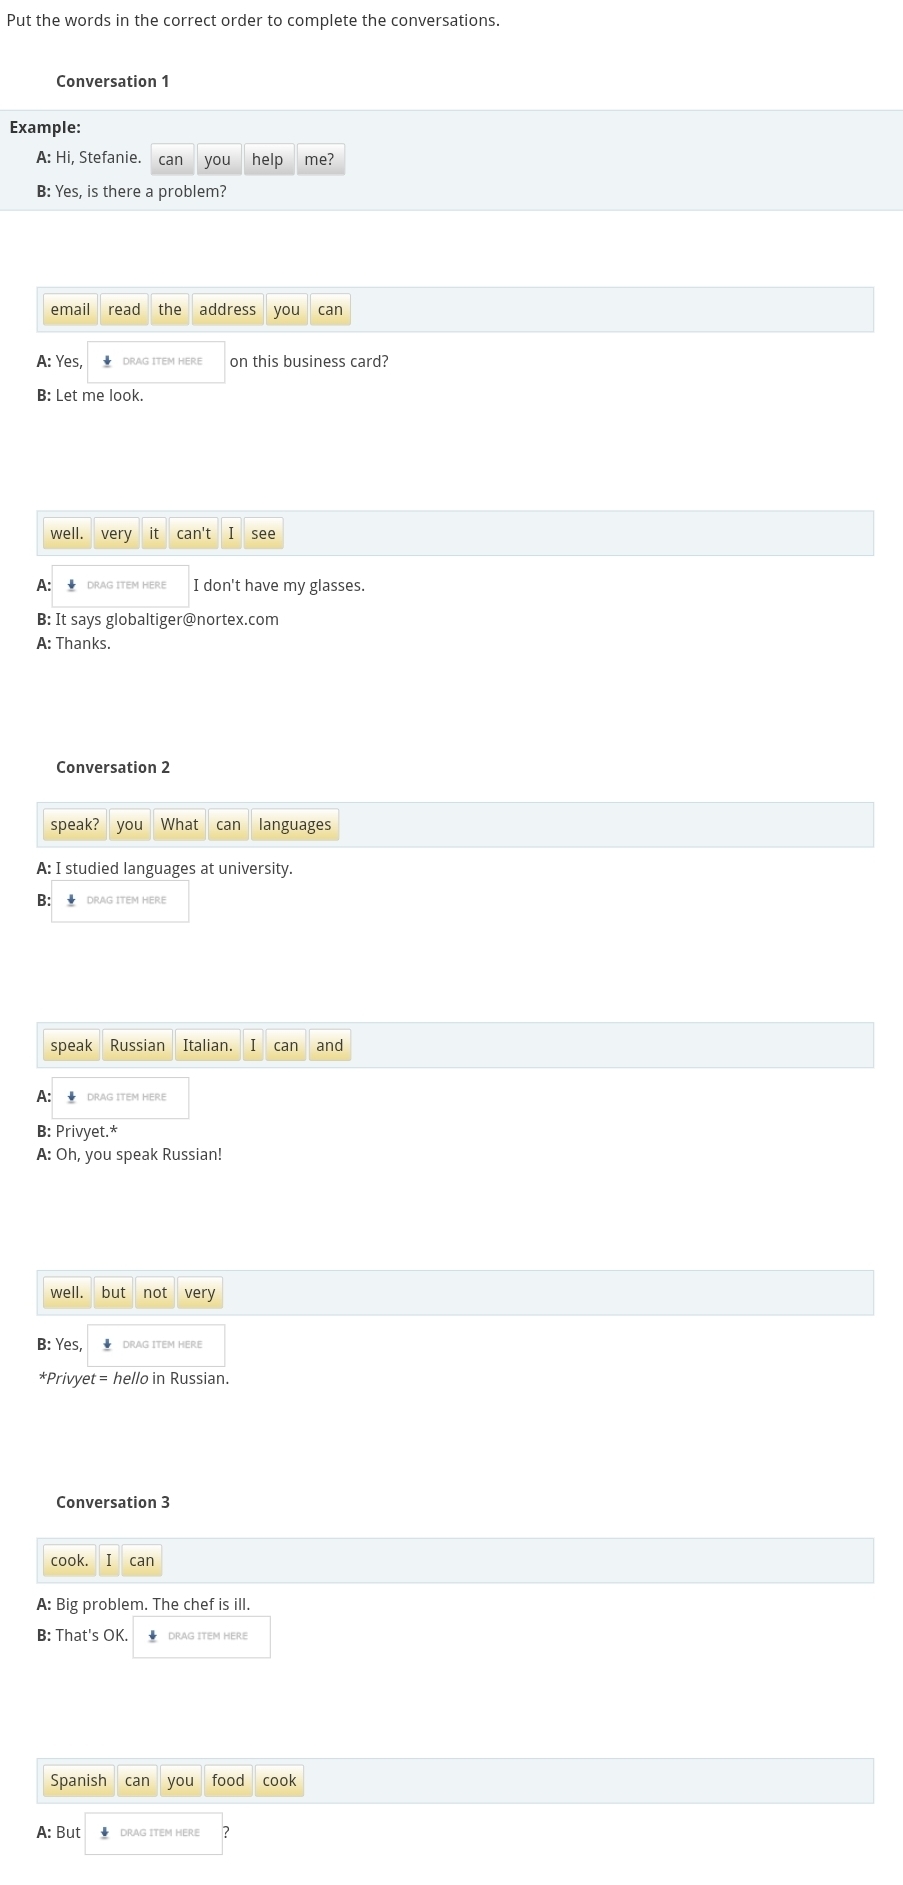Click drop zone under 'I studied languages at university'
The width and height of the screenshot is (903, 1885).
pos(120,901)
